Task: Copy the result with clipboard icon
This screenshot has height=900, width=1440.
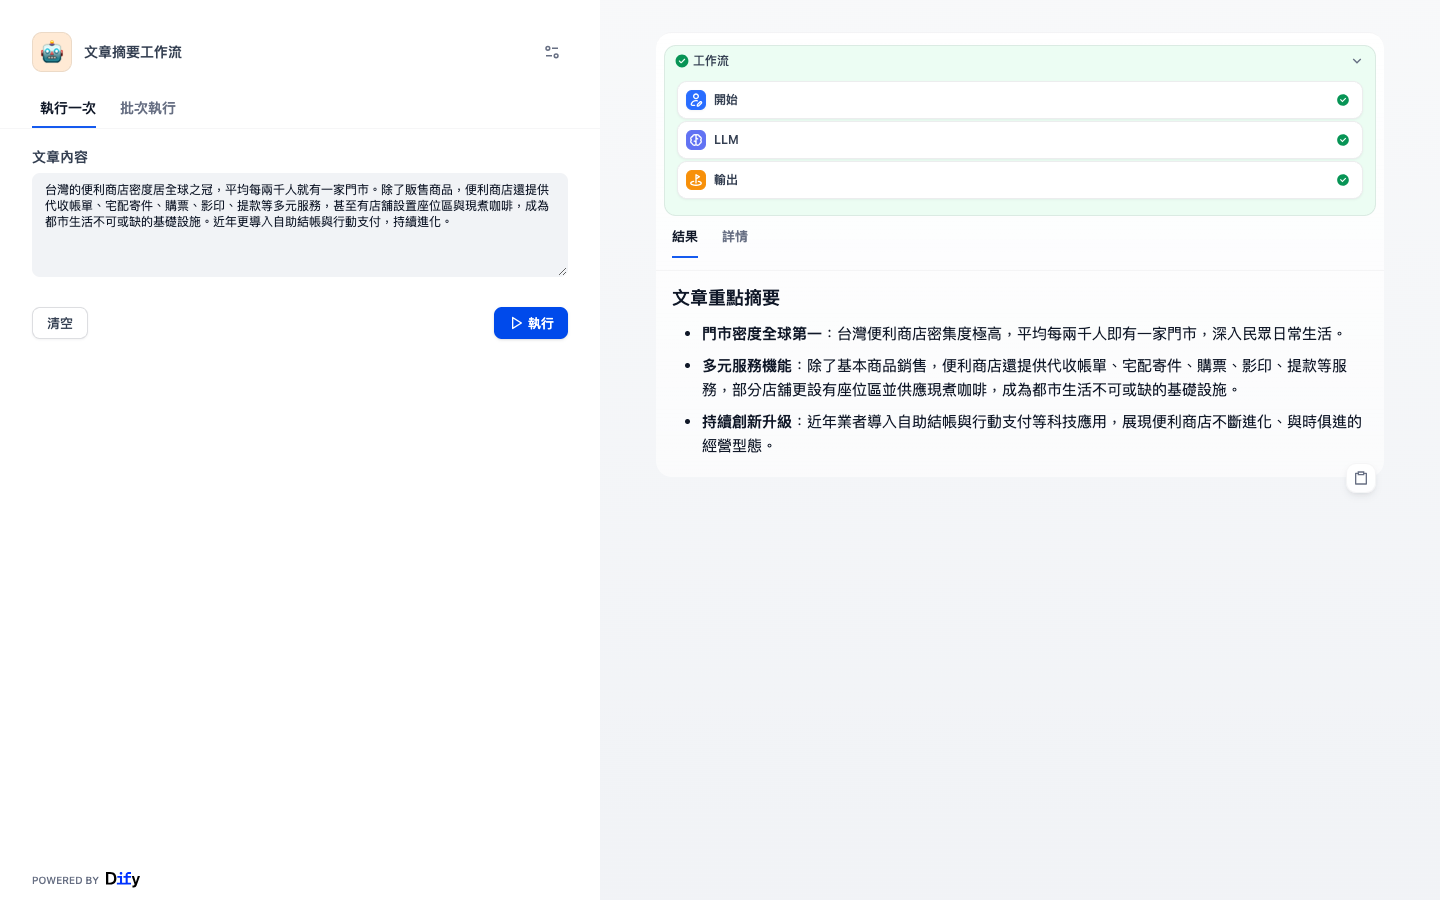Action: tap(1361, 478)
